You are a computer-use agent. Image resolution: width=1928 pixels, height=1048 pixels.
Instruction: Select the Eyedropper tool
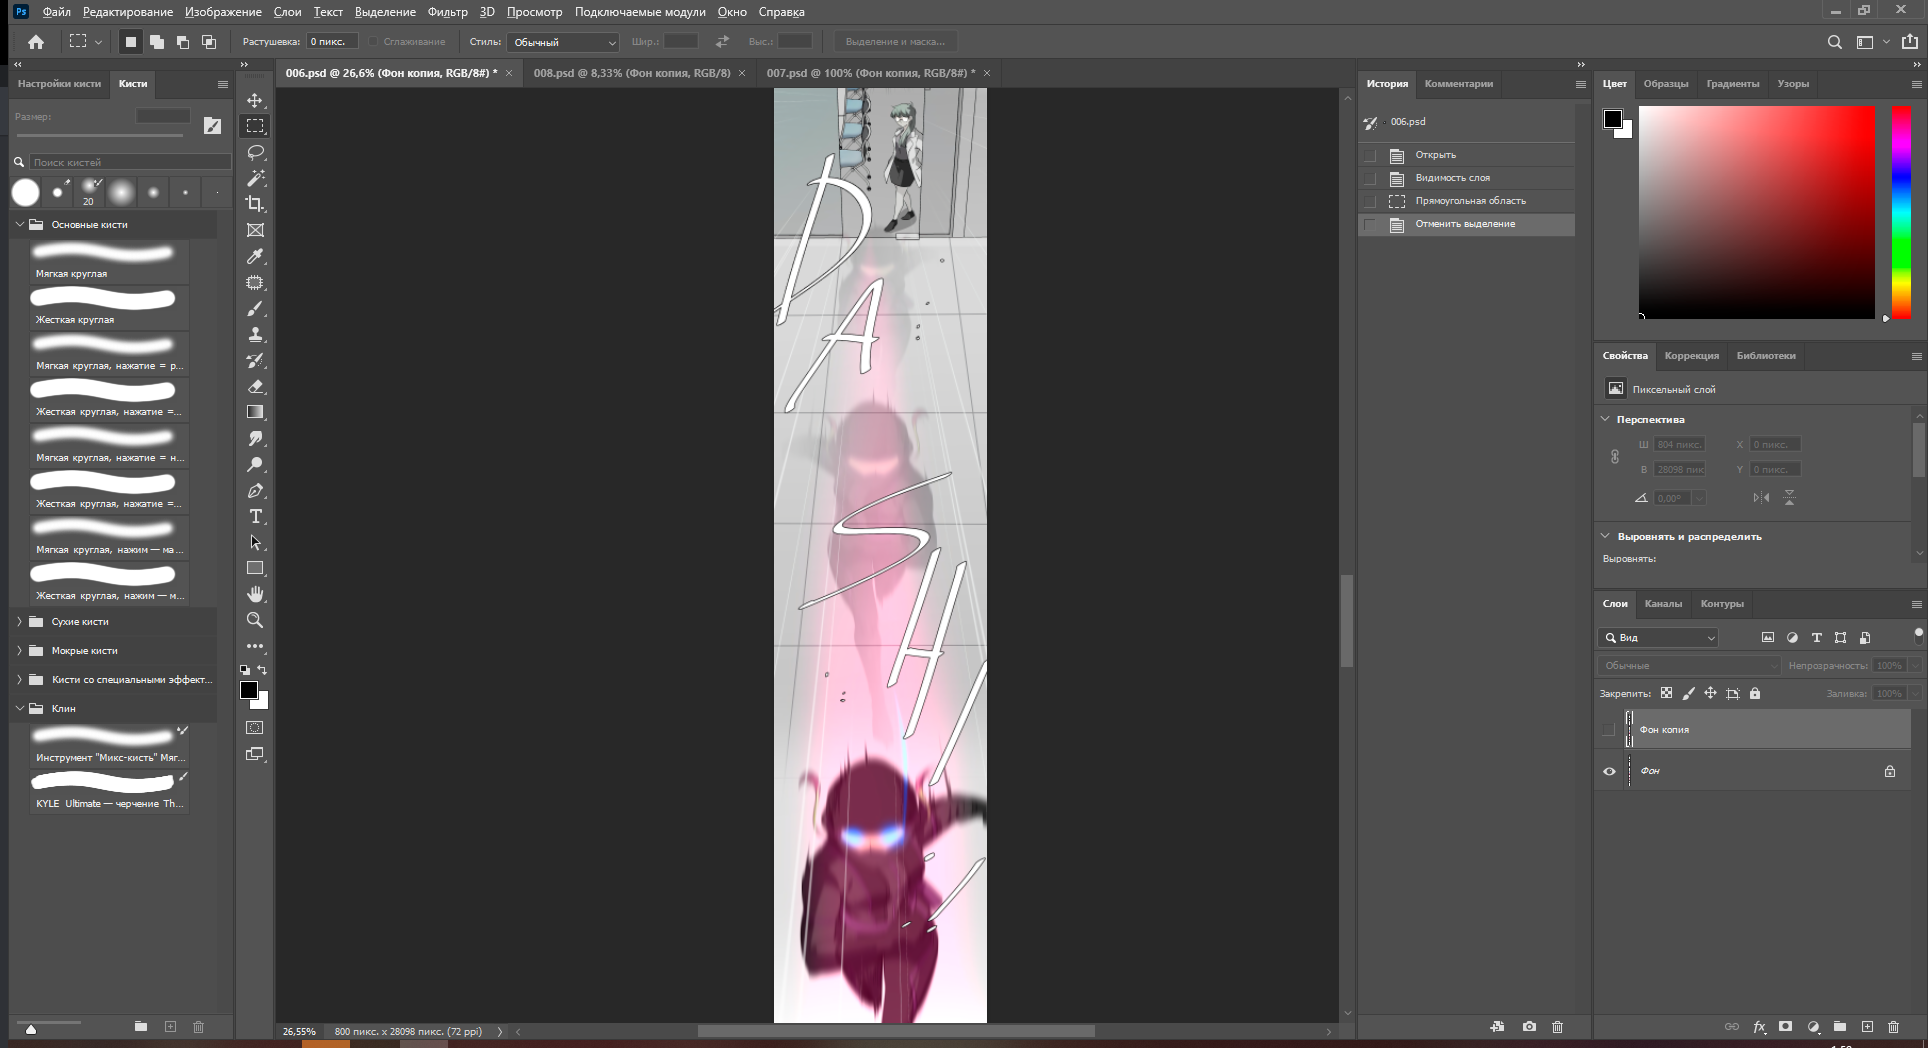coord(255,256)
